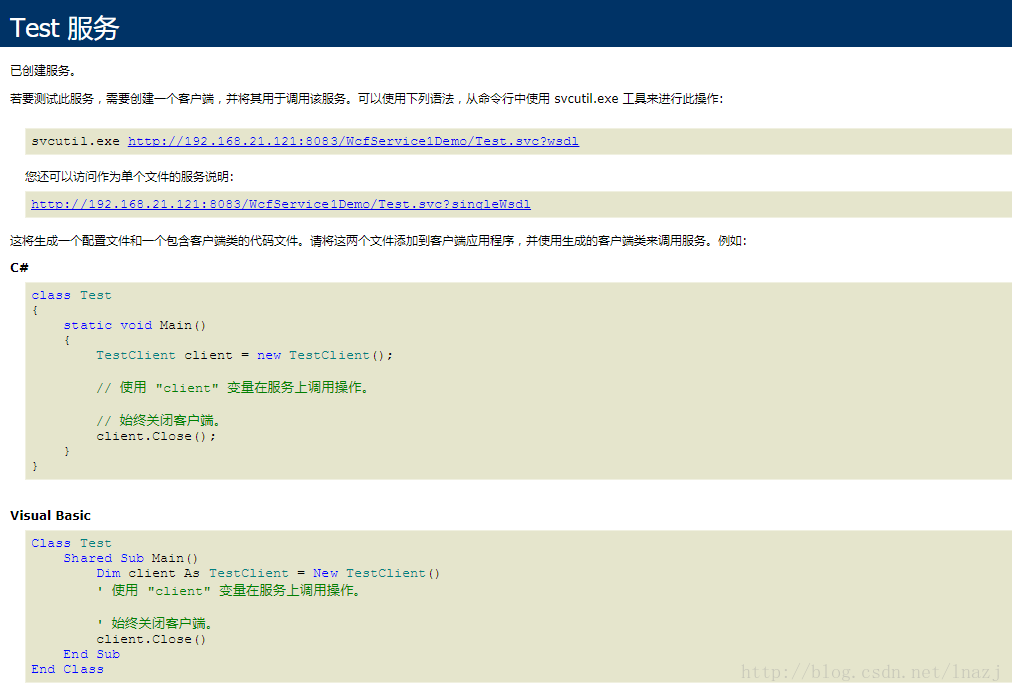
Task: Click the 'Dim client As TestClient = New TestClient()' line
Action: coord(268,573)
